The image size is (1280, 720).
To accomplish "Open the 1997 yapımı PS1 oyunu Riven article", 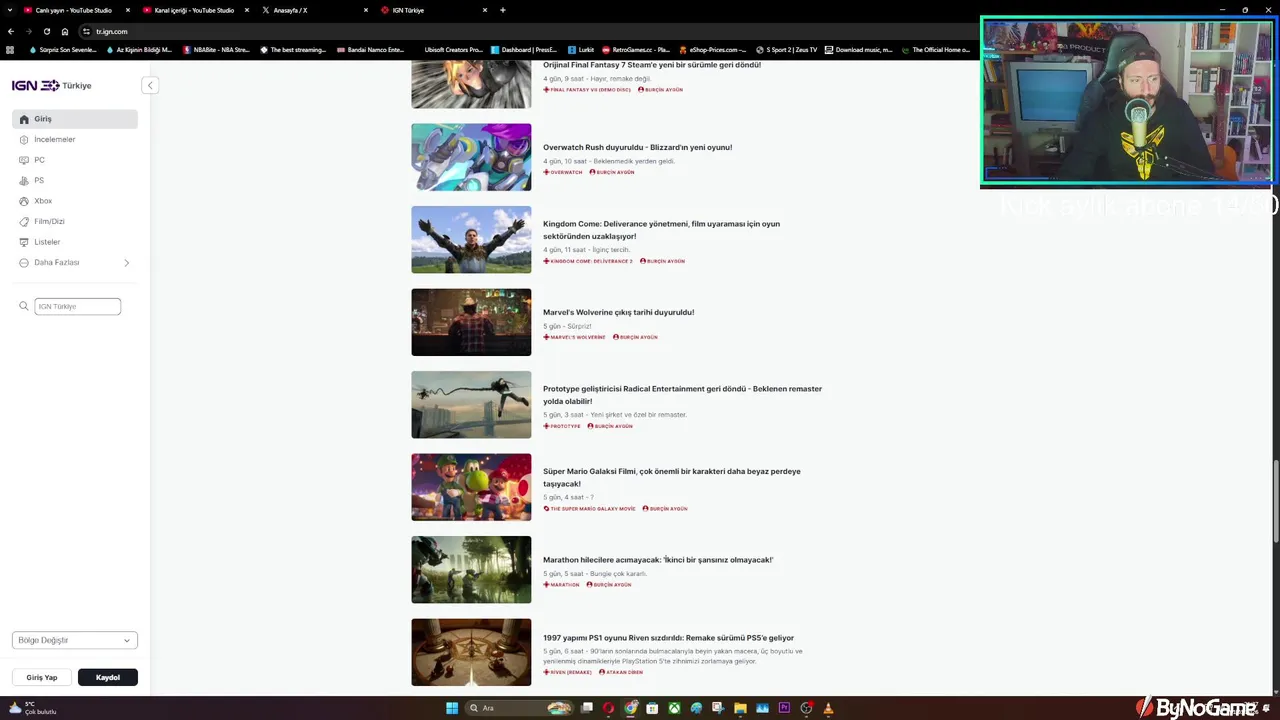I will click(668, 638).
